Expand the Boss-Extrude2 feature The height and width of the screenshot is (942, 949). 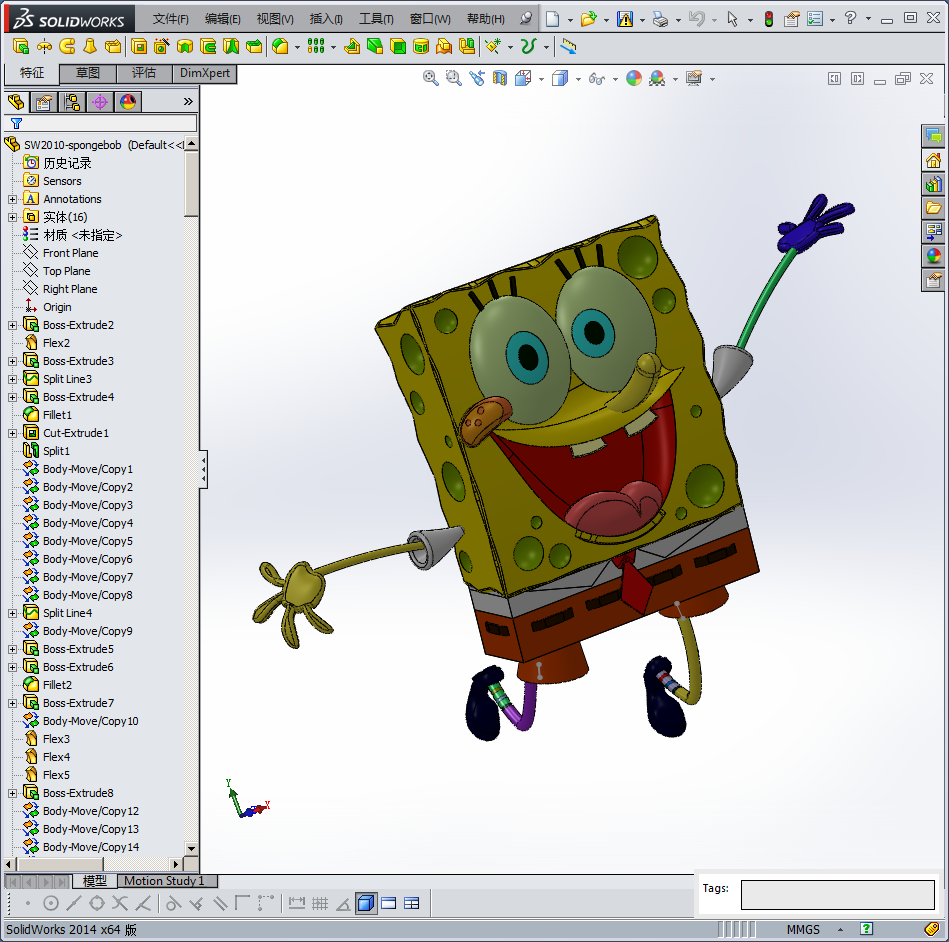point(12,325)
